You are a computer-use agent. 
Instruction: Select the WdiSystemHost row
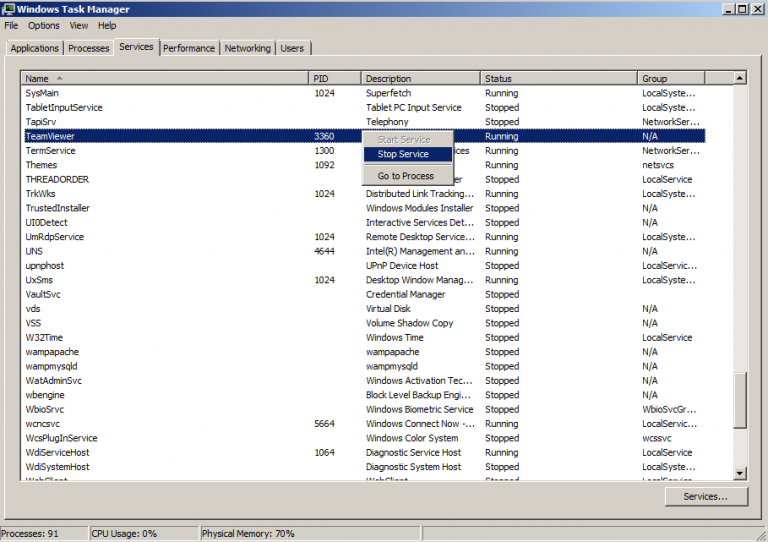pos(365,467)
